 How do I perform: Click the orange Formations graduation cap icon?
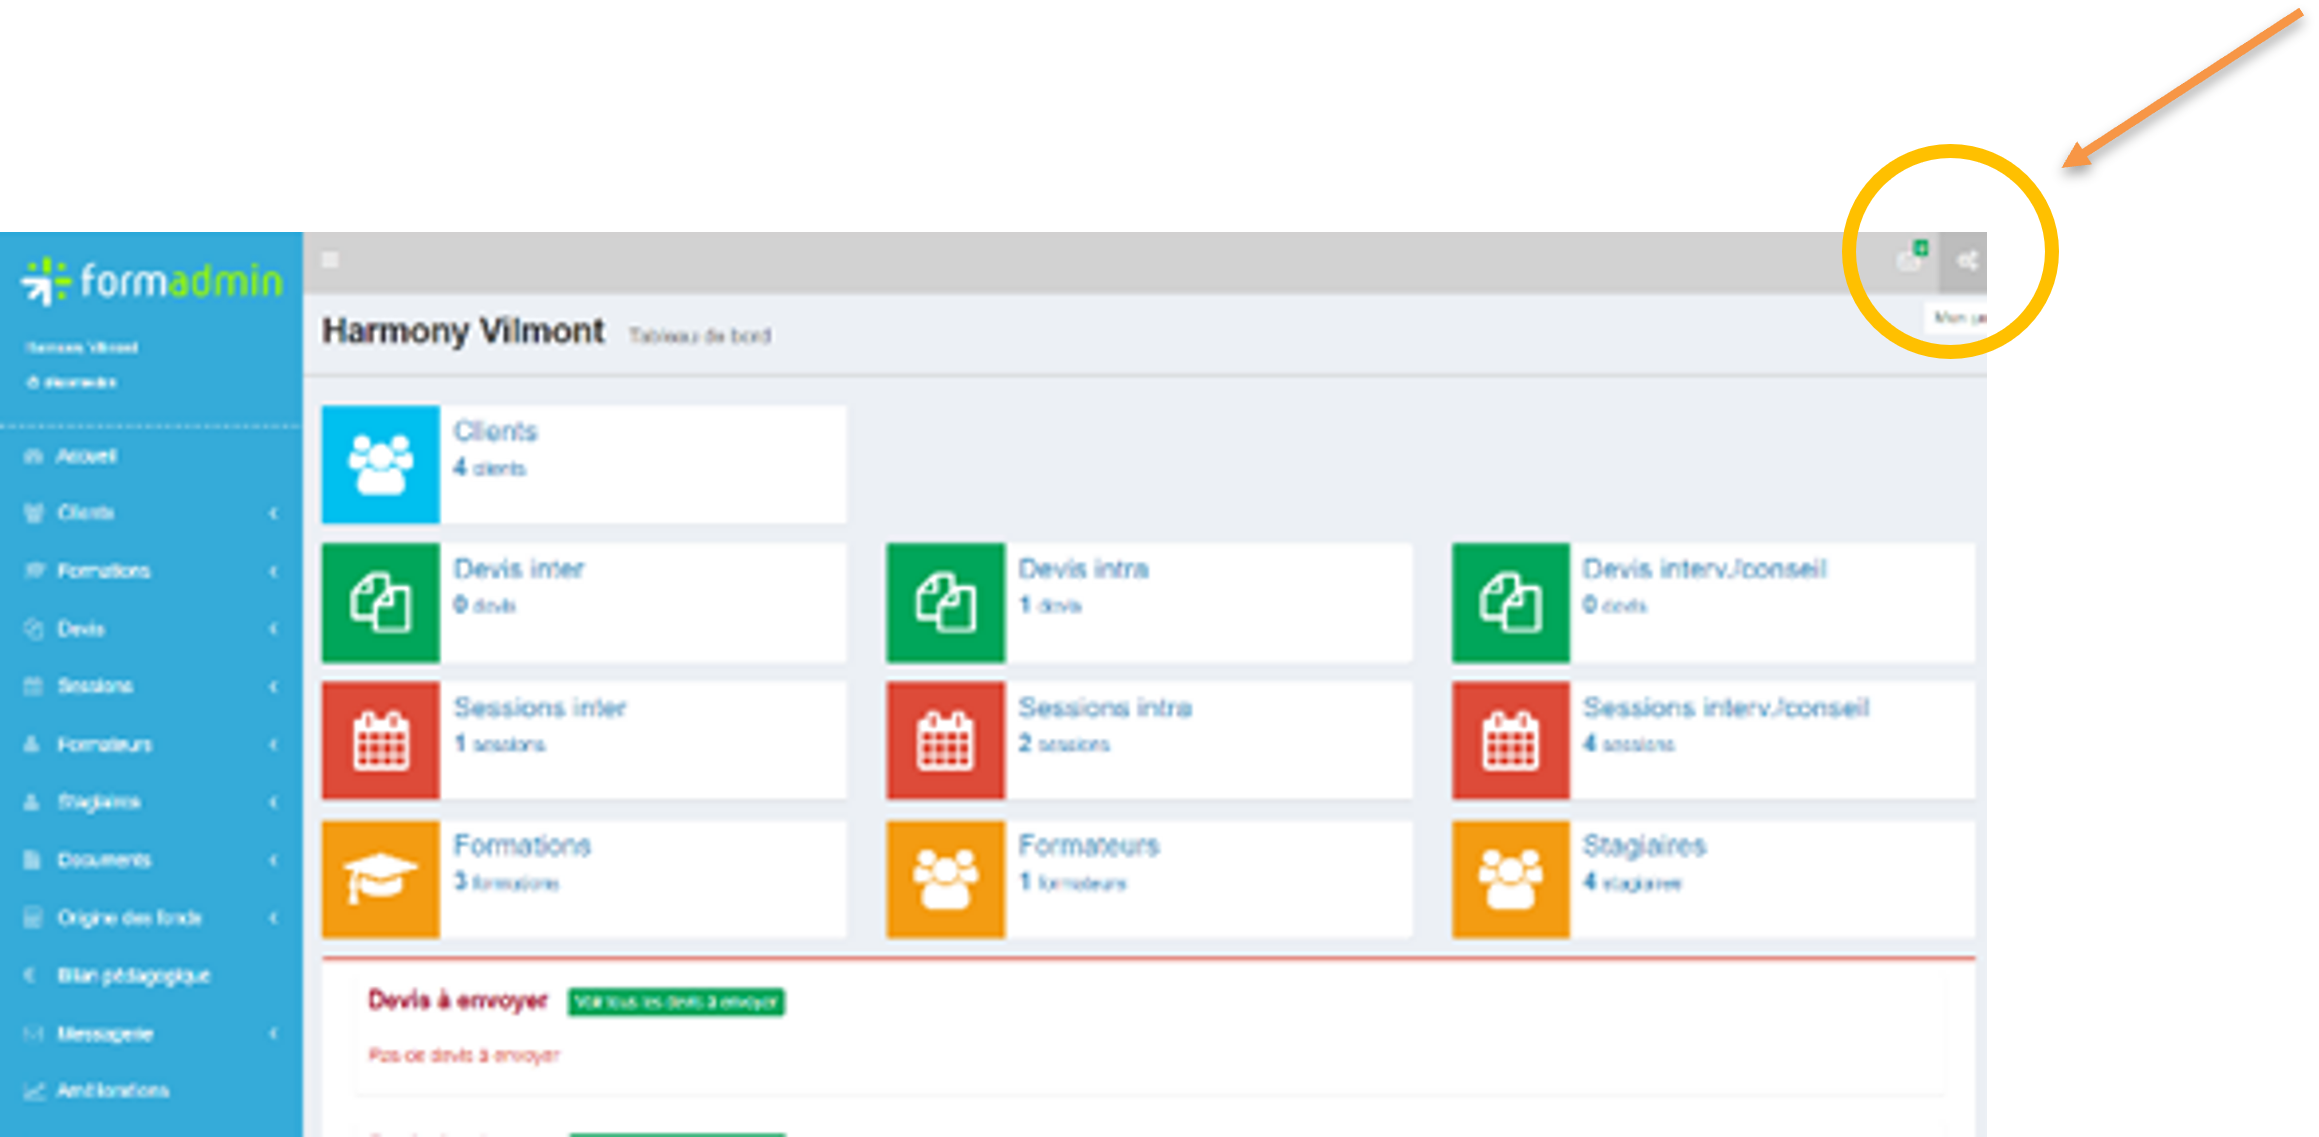[x=380, y=879]
